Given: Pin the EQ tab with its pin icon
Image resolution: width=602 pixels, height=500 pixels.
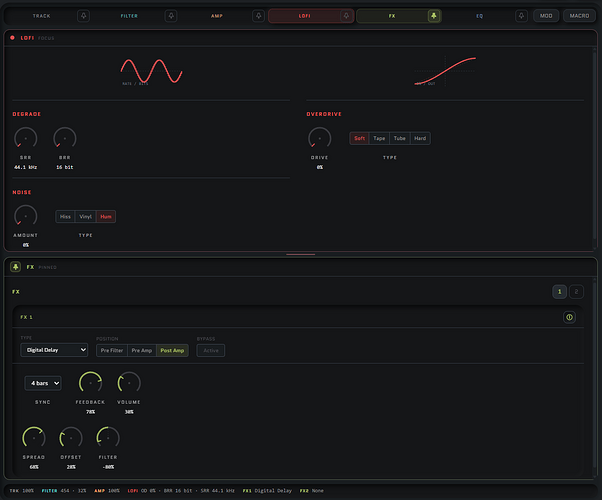Looking at the screenshot, I should click(x=521, y=16).
